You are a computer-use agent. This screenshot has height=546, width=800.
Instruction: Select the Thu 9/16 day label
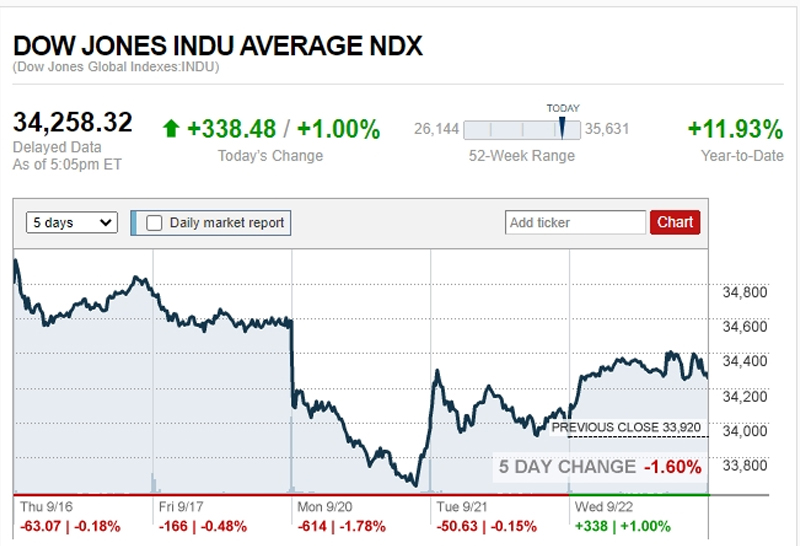46,507
